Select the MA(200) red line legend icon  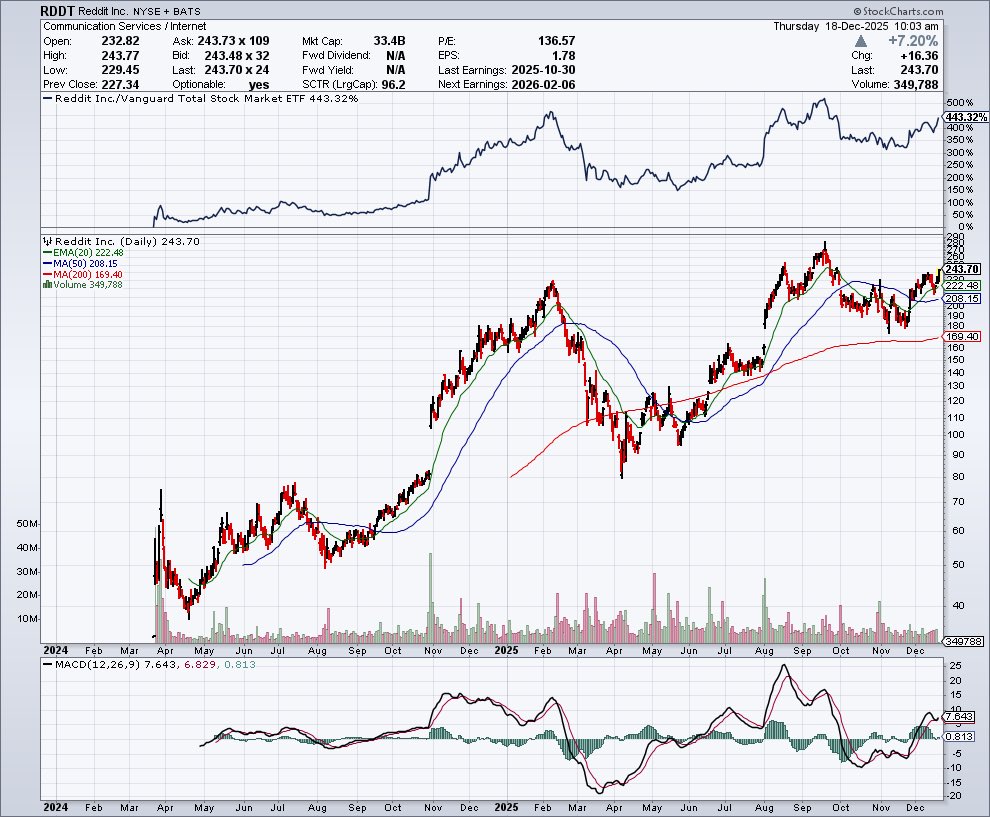47,271
